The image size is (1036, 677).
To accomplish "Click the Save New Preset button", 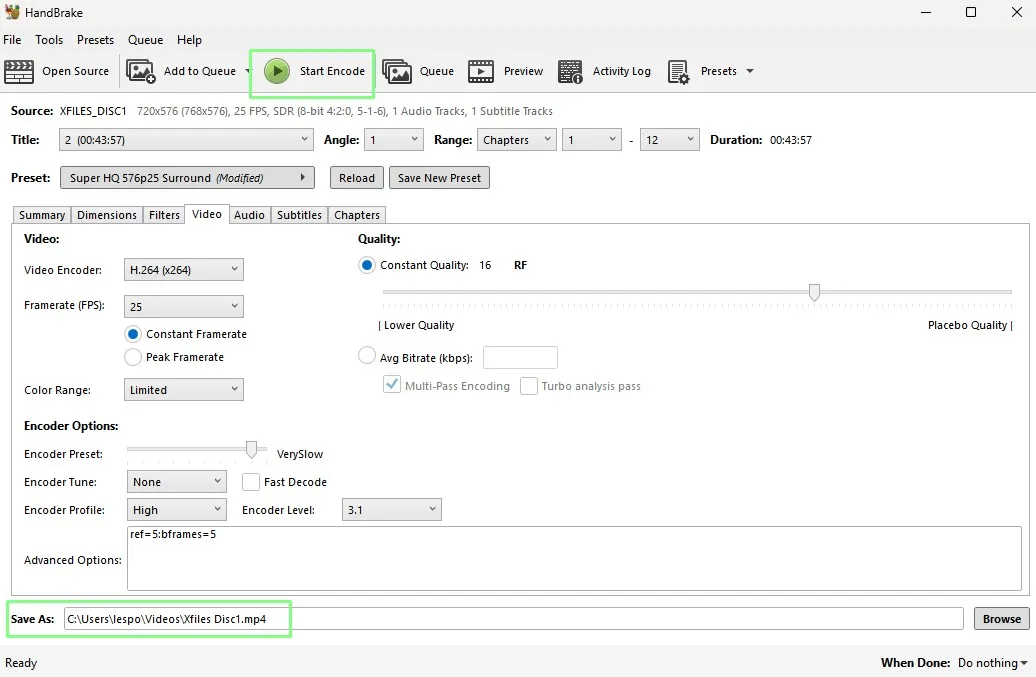I will coord(439,178).
